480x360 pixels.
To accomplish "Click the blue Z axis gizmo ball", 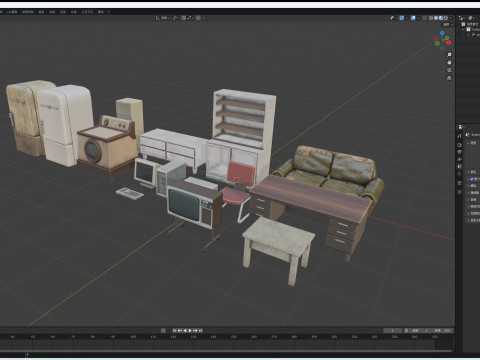I will 442,33.
